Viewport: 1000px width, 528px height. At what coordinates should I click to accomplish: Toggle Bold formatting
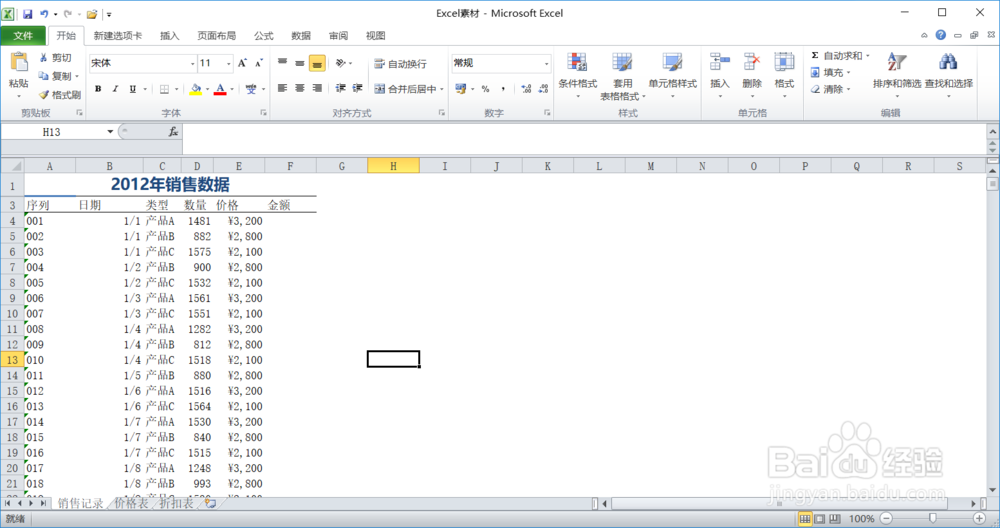tap(98, 89)
